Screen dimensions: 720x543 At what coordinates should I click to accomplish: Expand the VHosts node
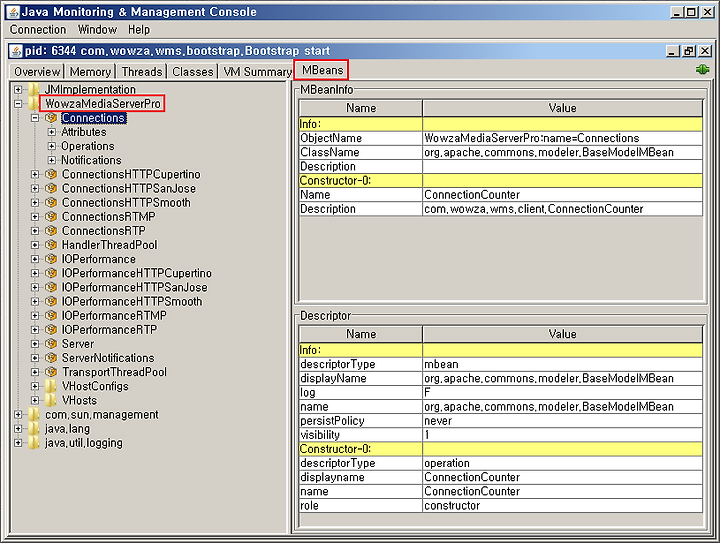[x=35, y=400]
